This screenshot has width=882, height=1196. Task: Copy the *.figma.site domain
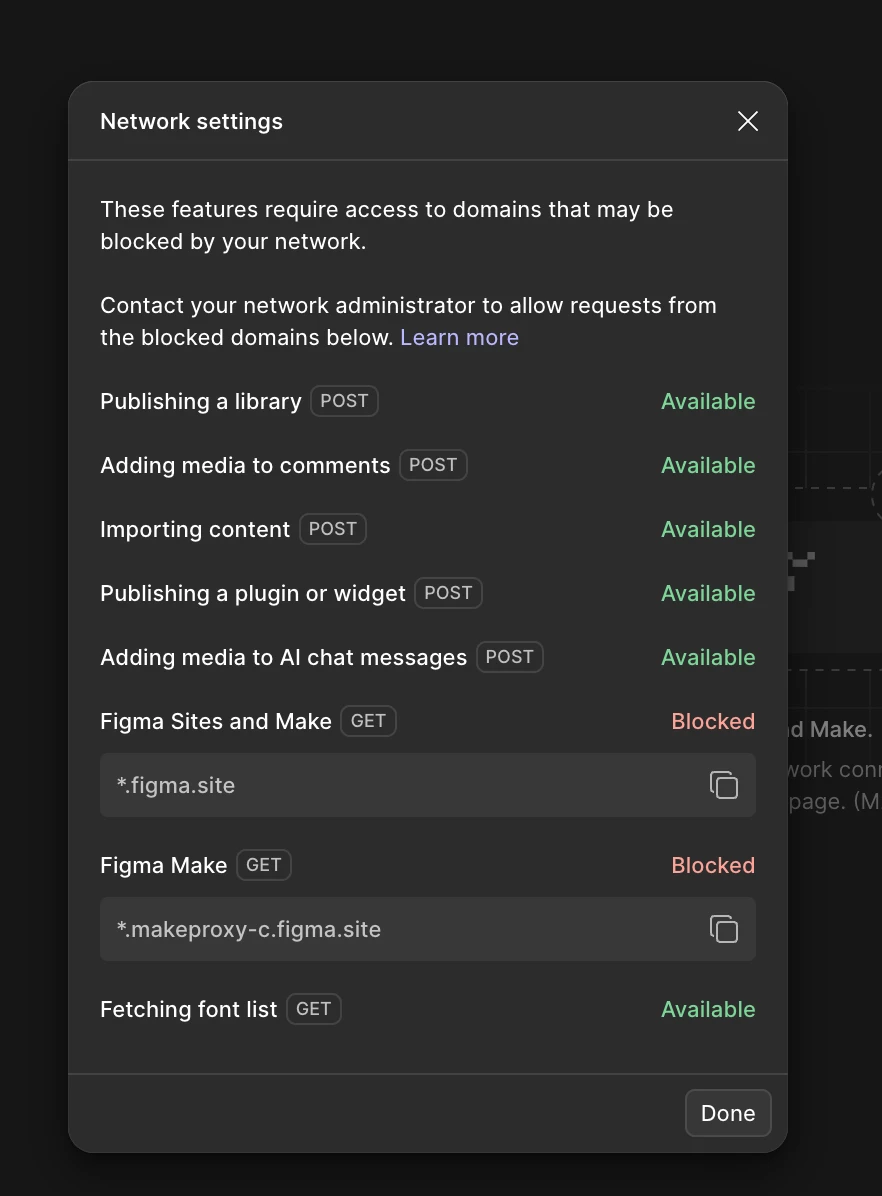(x=723, y=785)
